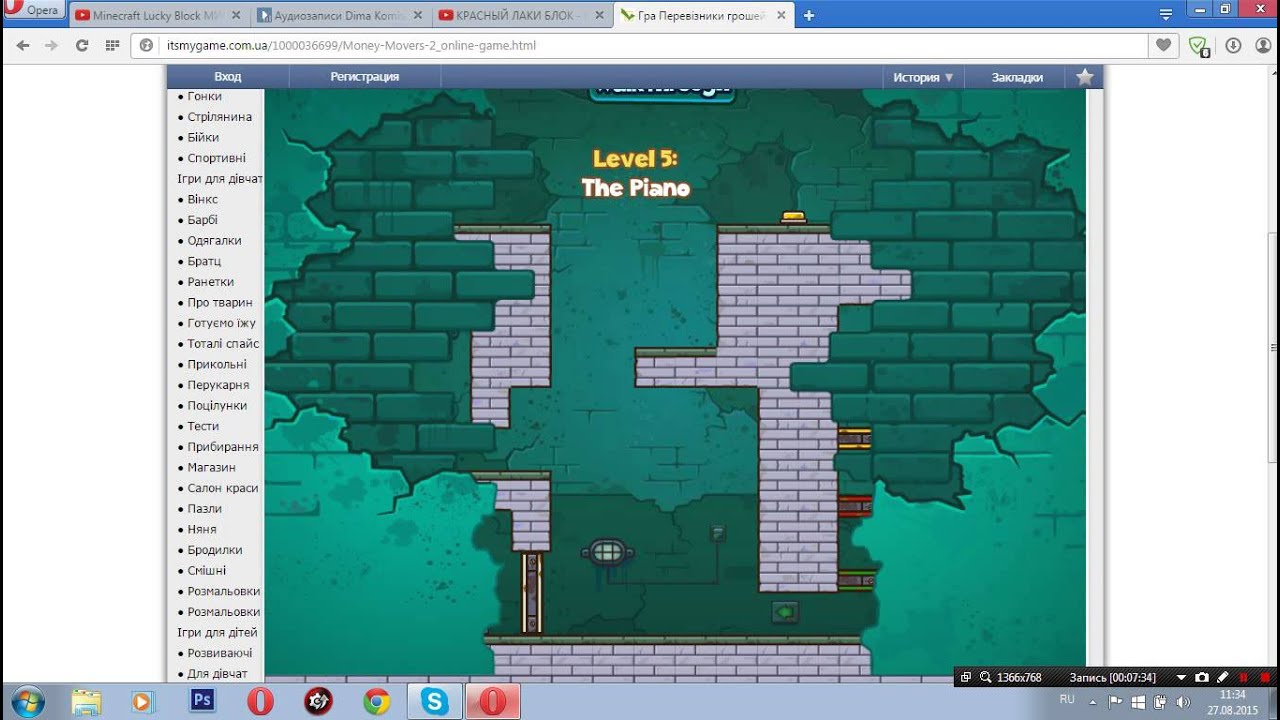
Task: Open the downloads arrow extension icon
Action: point(1233,45)
